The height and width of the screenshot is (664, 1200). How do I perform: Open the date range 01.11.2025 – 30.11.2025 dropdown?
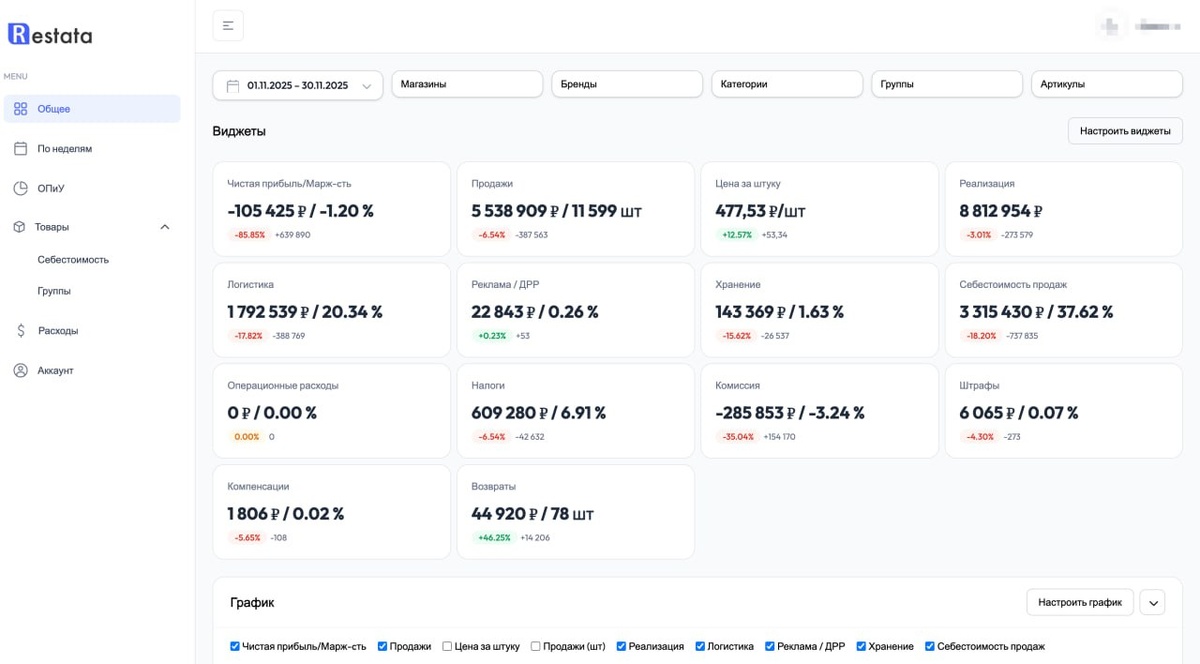(x=298, y=86)
